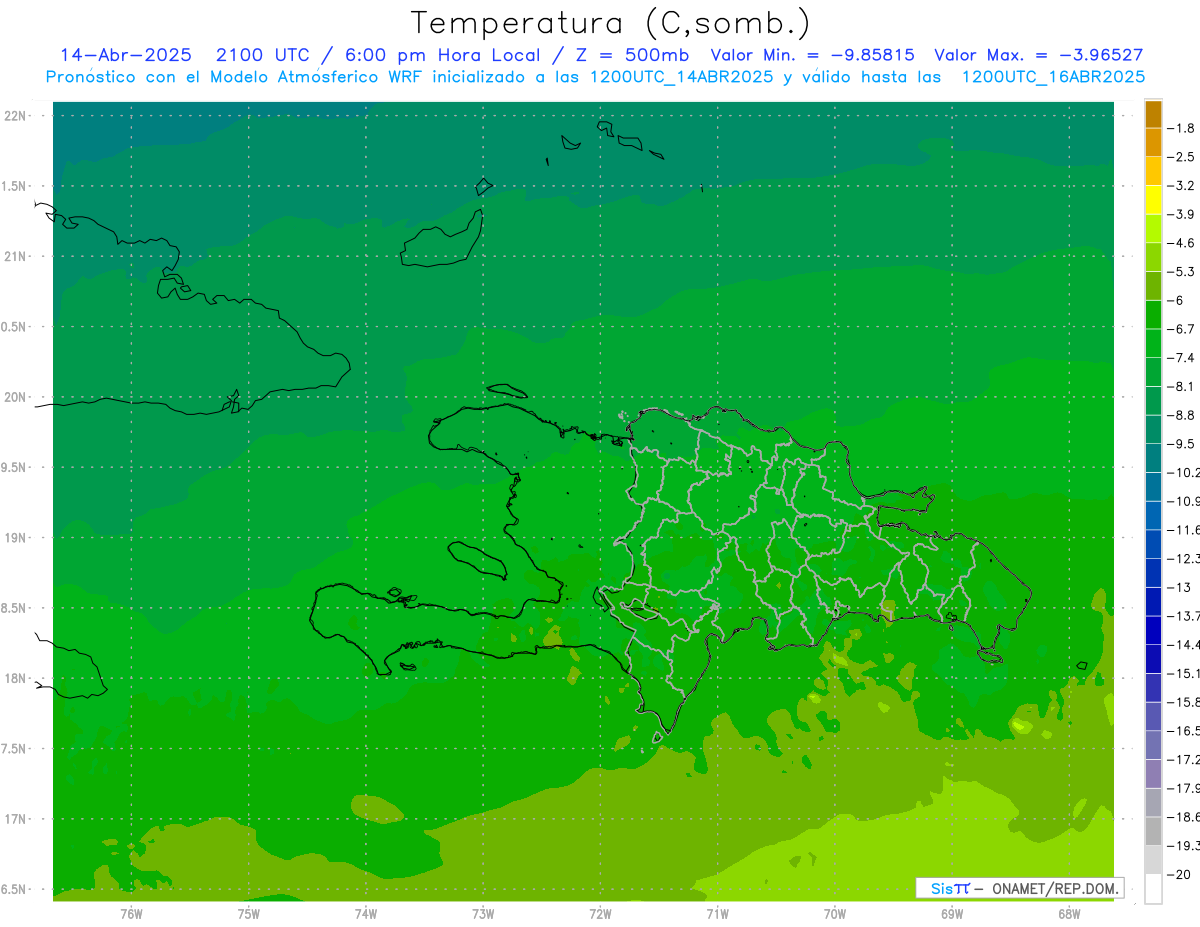Click the 22N latitude axis label

(x=15, y=116)
